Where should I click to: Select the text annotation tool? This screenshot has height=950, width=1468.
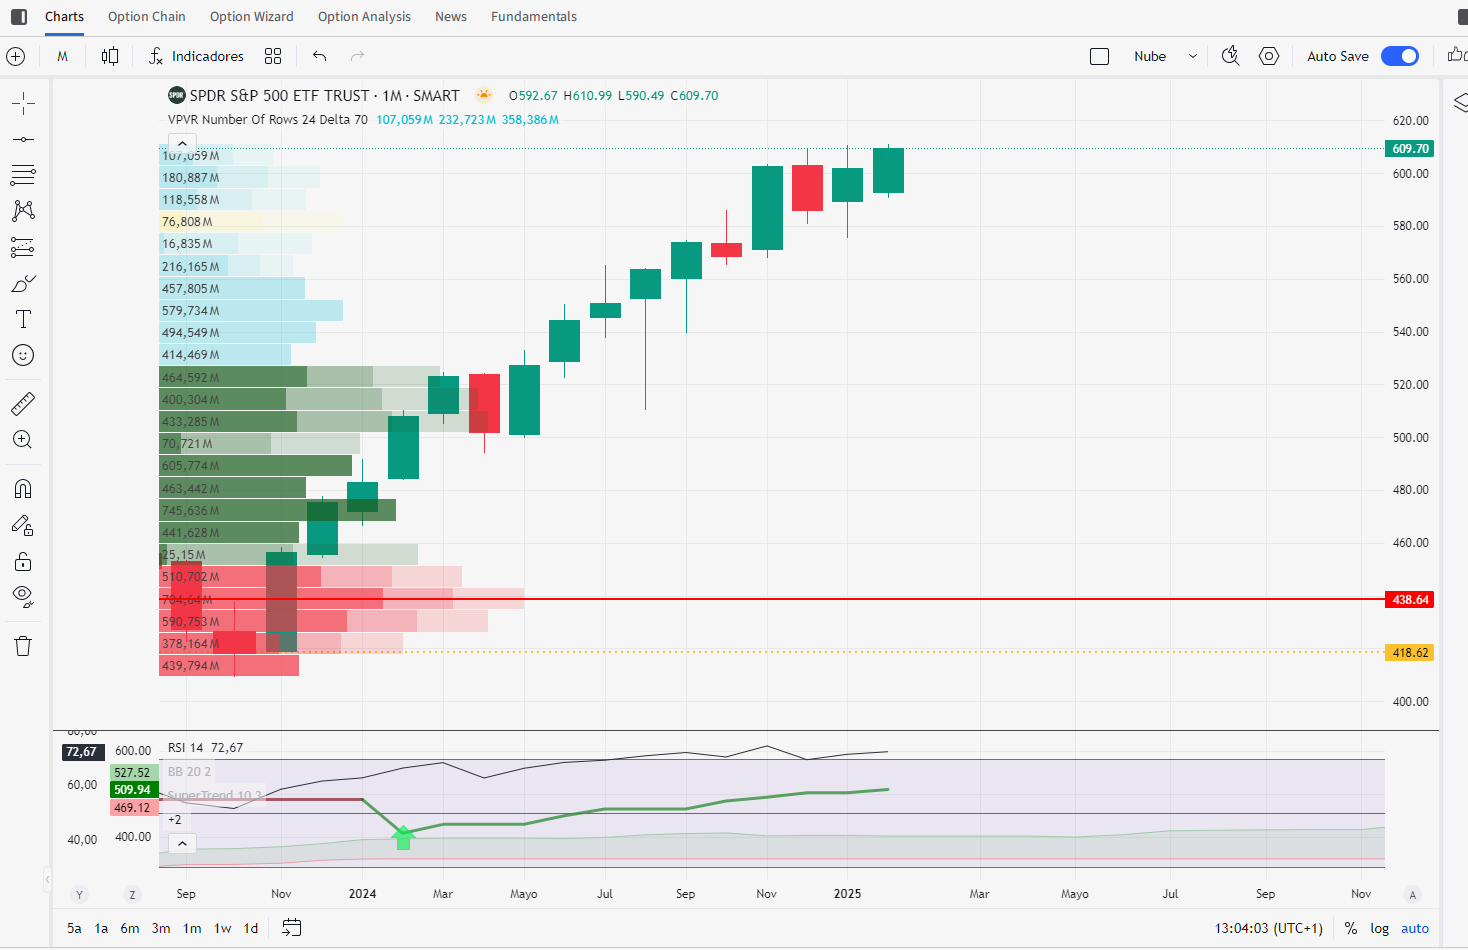23,319
